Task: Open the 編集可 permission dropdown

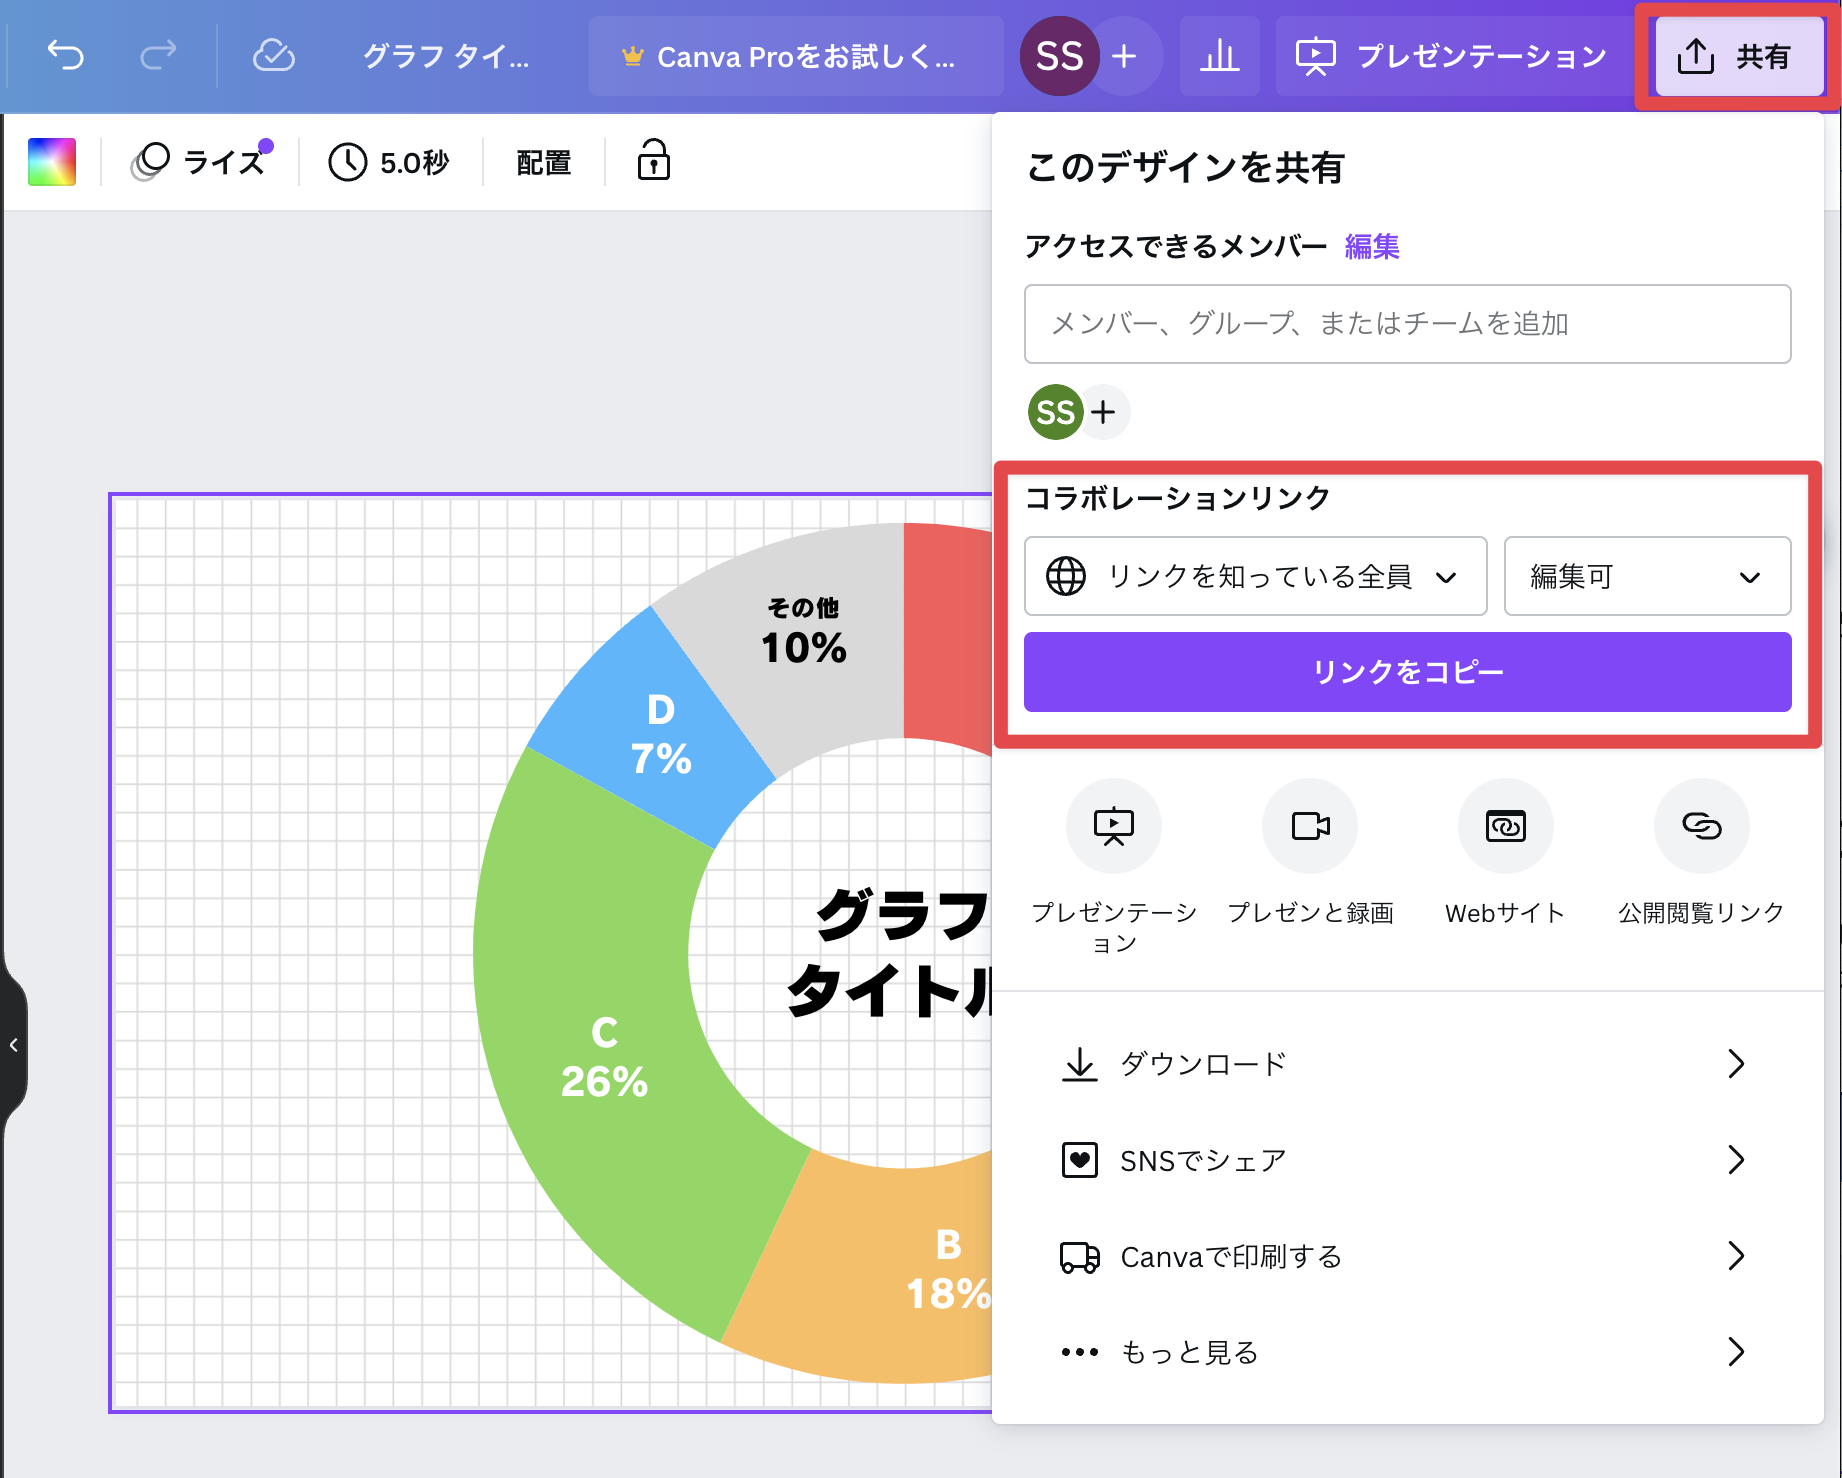Action: [x=1646, y=576]
